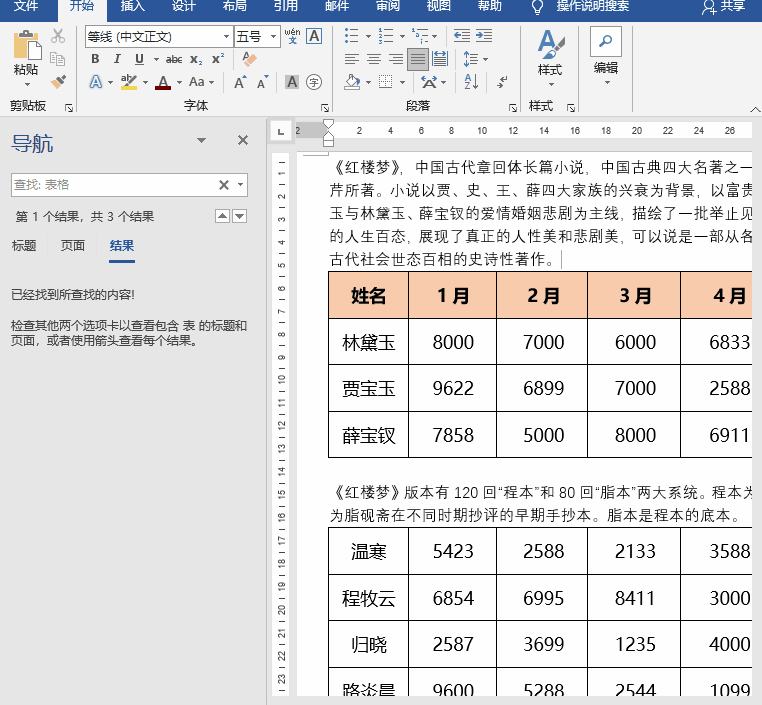Switch to the 页面 navigation tab
Screen dimensions: 762x705
[73, 246]
